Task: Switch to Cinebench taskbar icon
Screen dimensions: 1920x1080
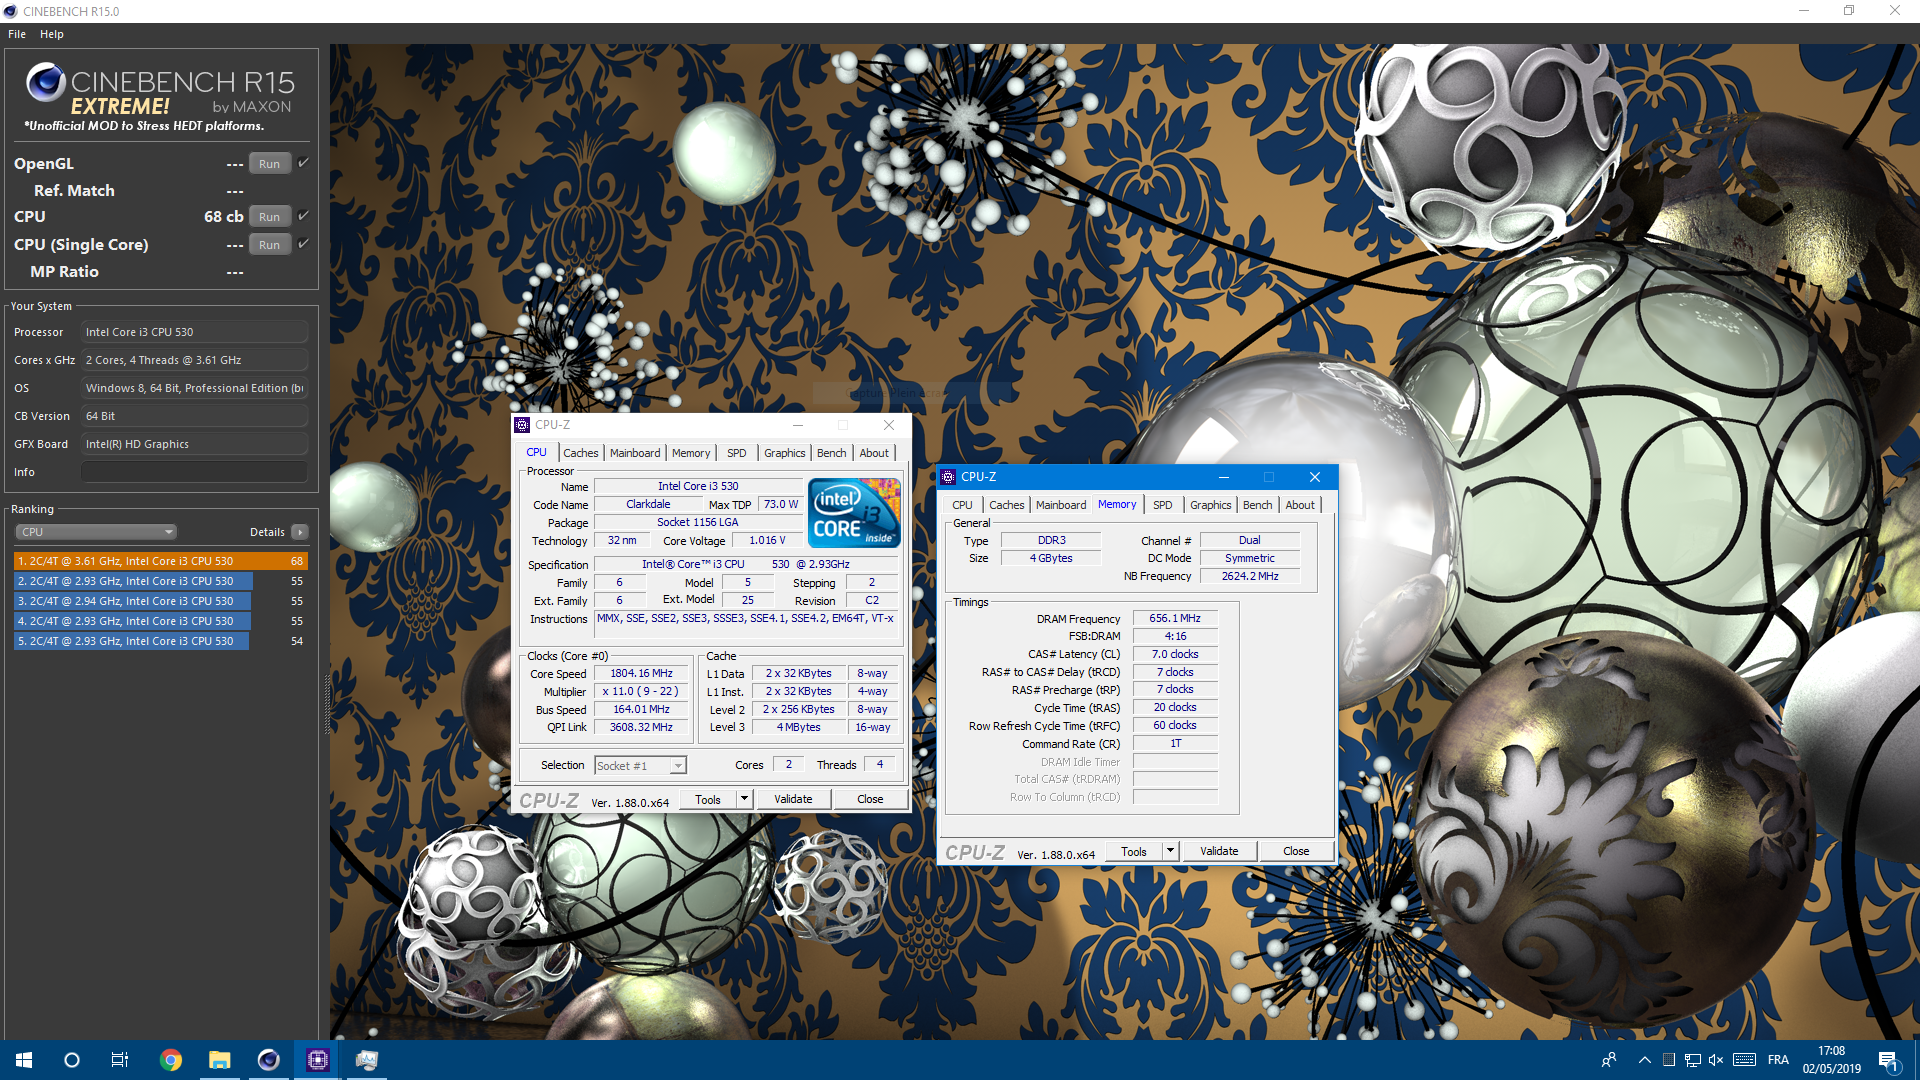Action: (269, 1060)
